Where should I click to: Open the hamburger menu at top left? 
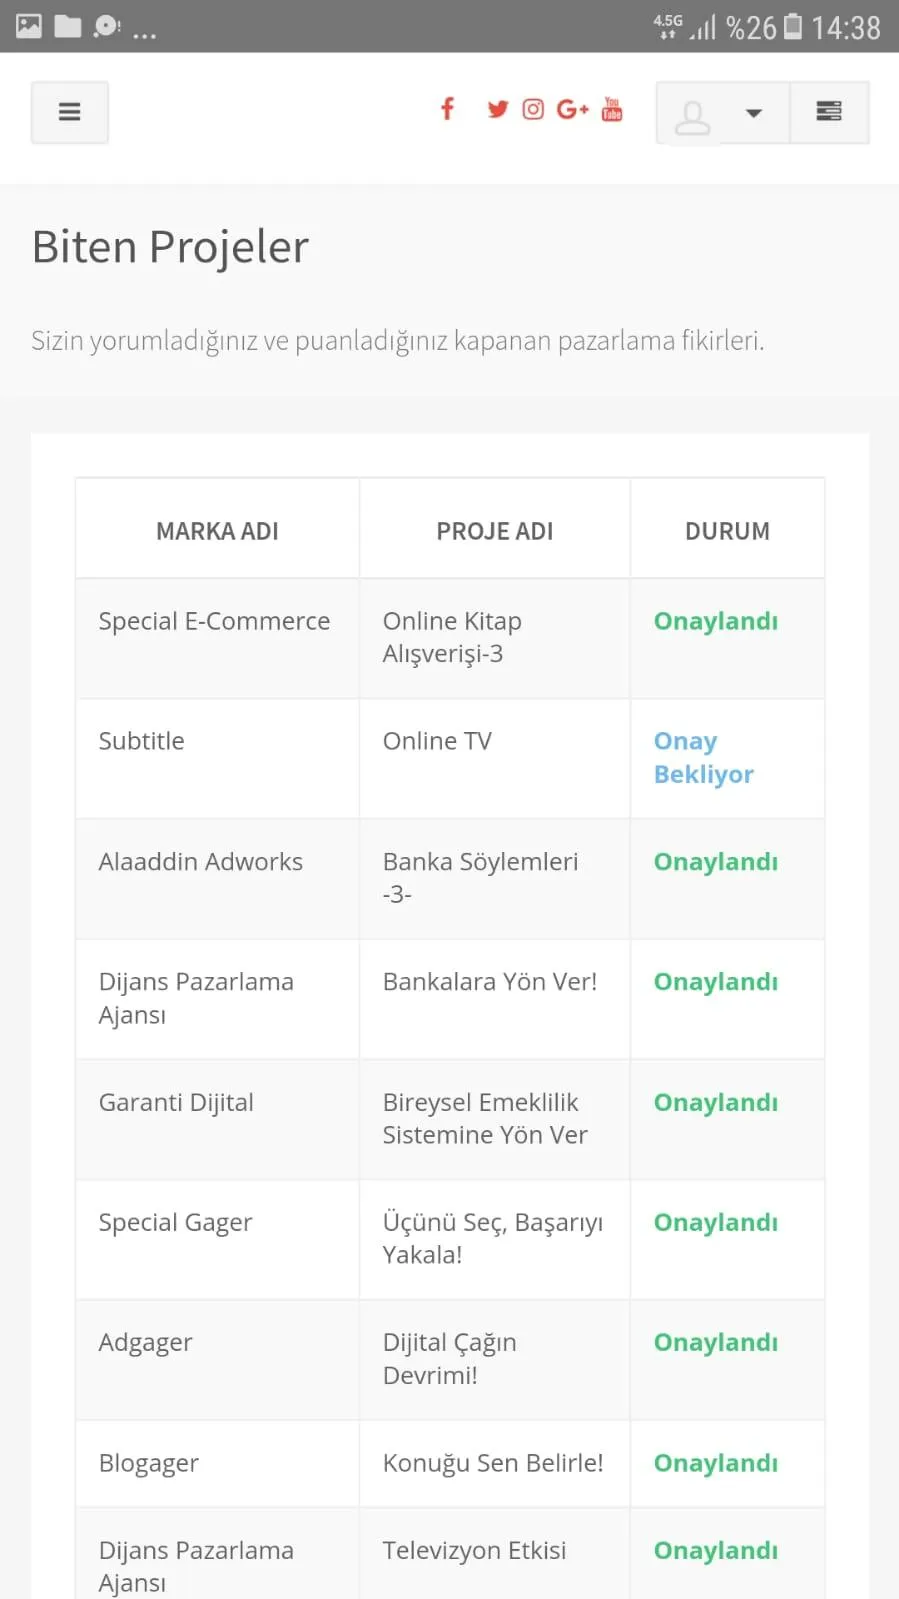pyautogui.click(x=69, y=112)
